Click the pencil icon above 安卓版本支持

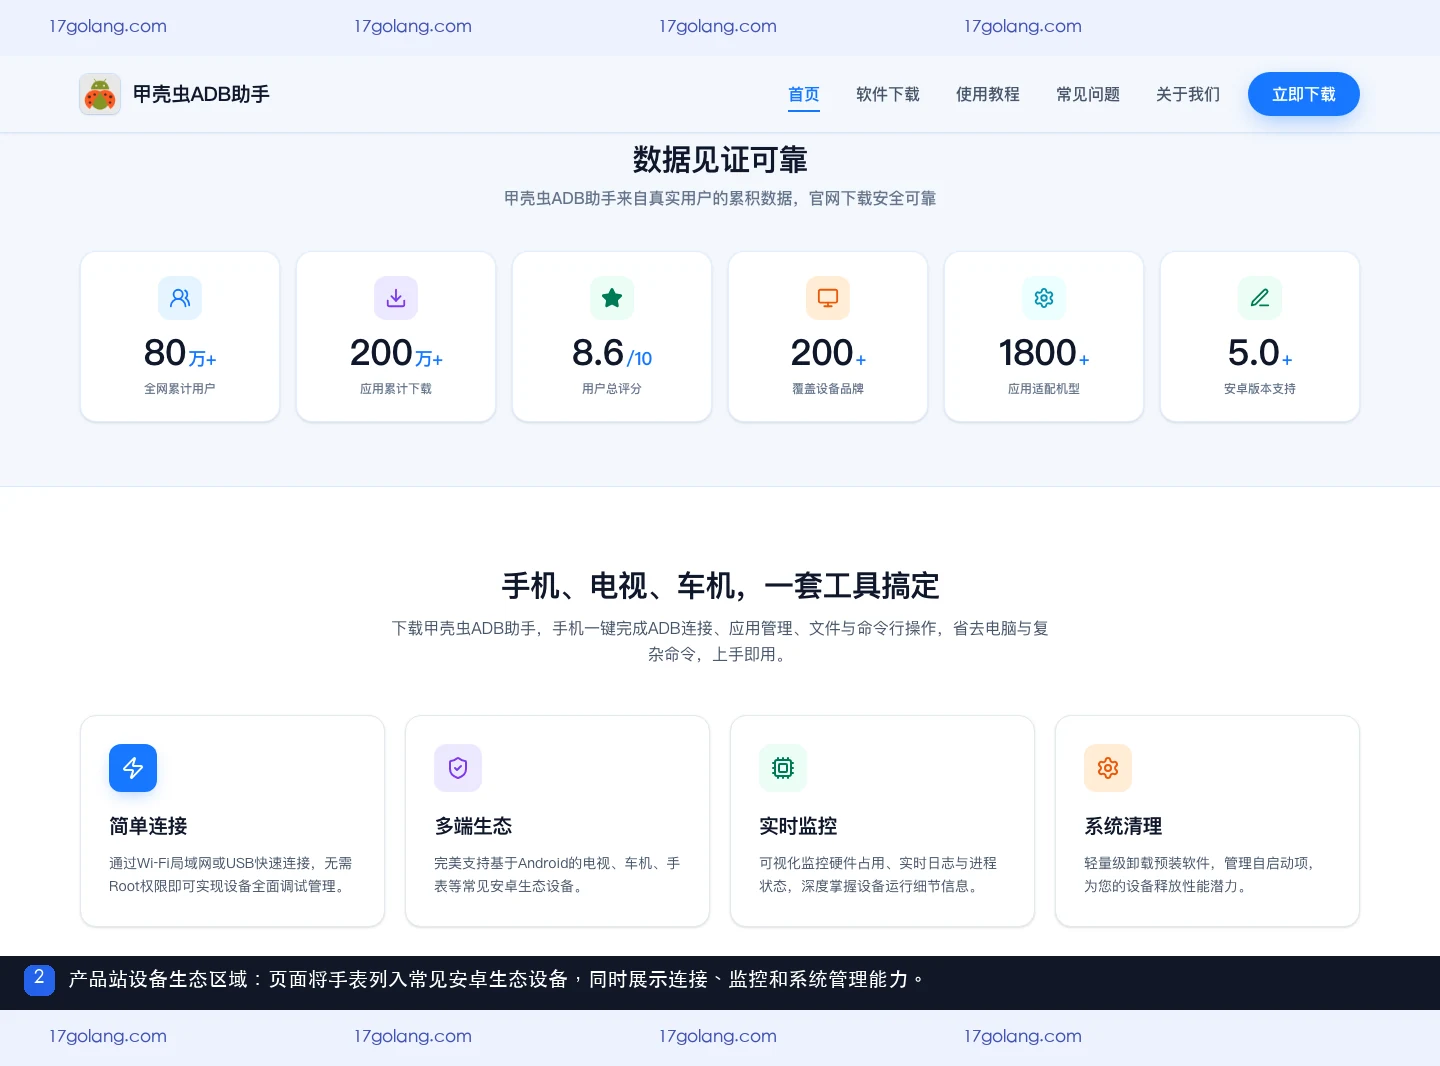click(x=1260, y=298)
